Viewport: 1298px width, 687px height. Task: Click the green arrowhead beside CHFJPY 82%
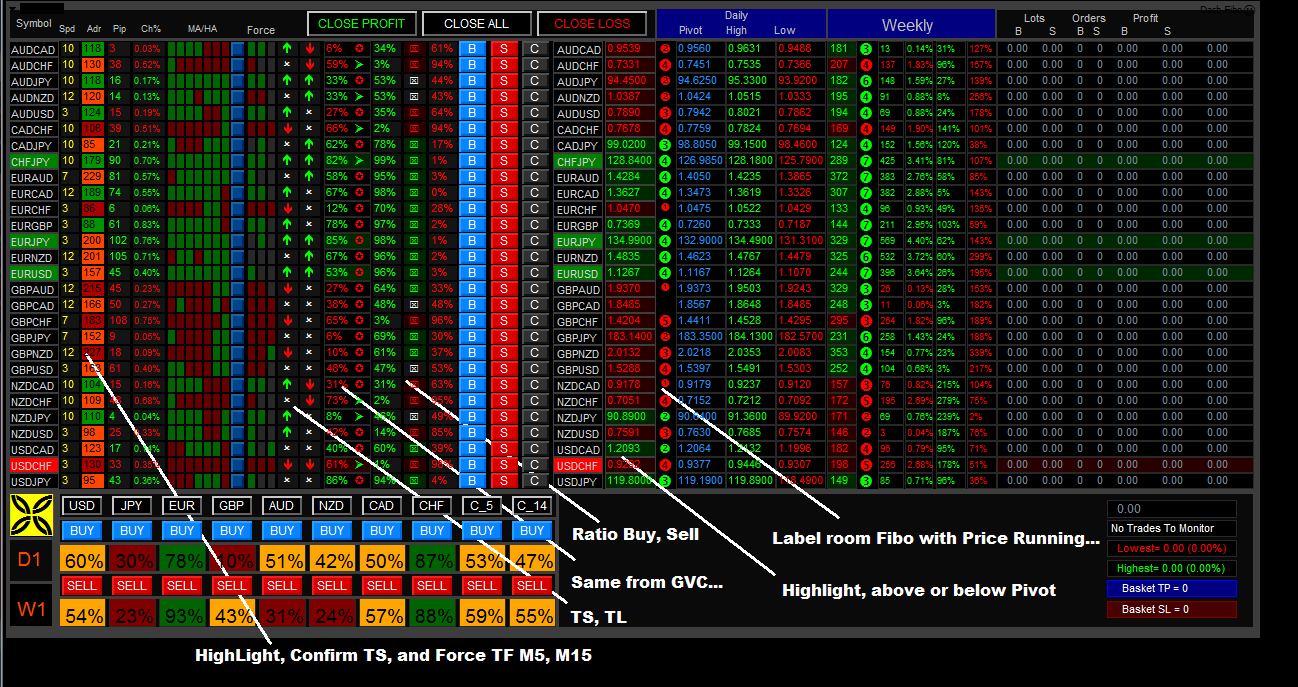[x=357, y=161]
